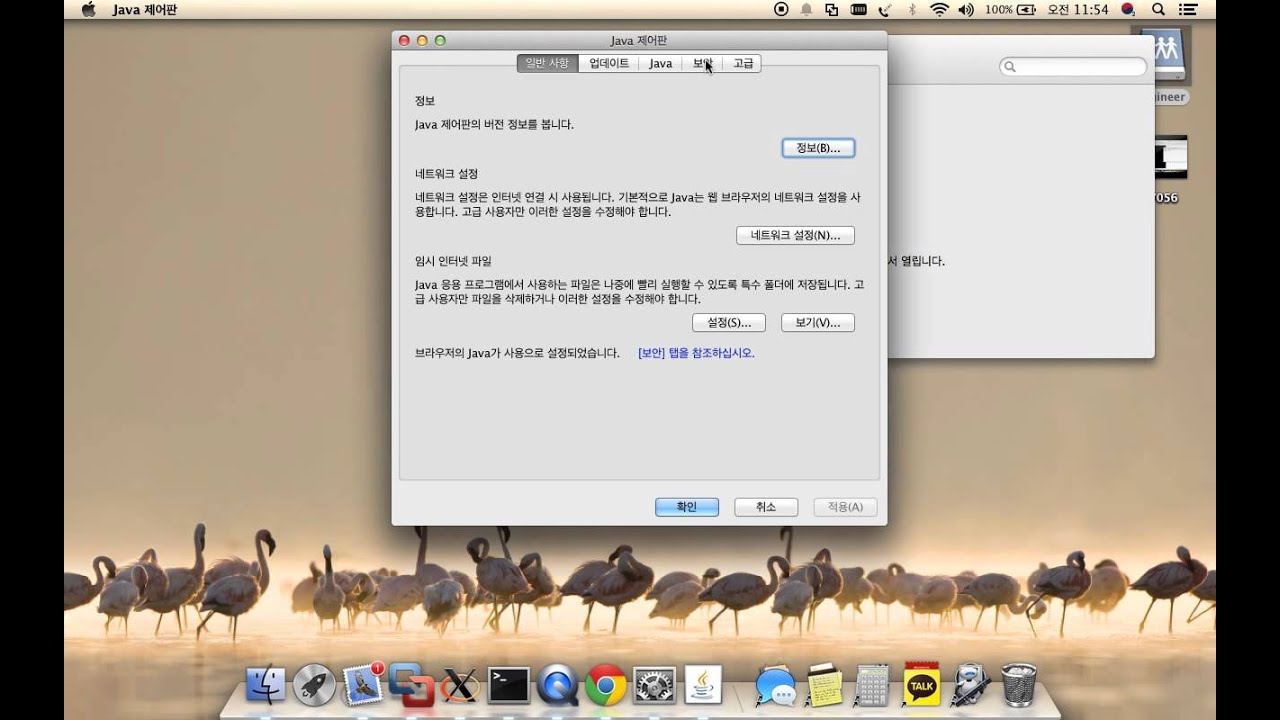The height and width of the screenshot is (720, 1280).
Task: Switch to the 고급 tab
Action: [743, 63]
